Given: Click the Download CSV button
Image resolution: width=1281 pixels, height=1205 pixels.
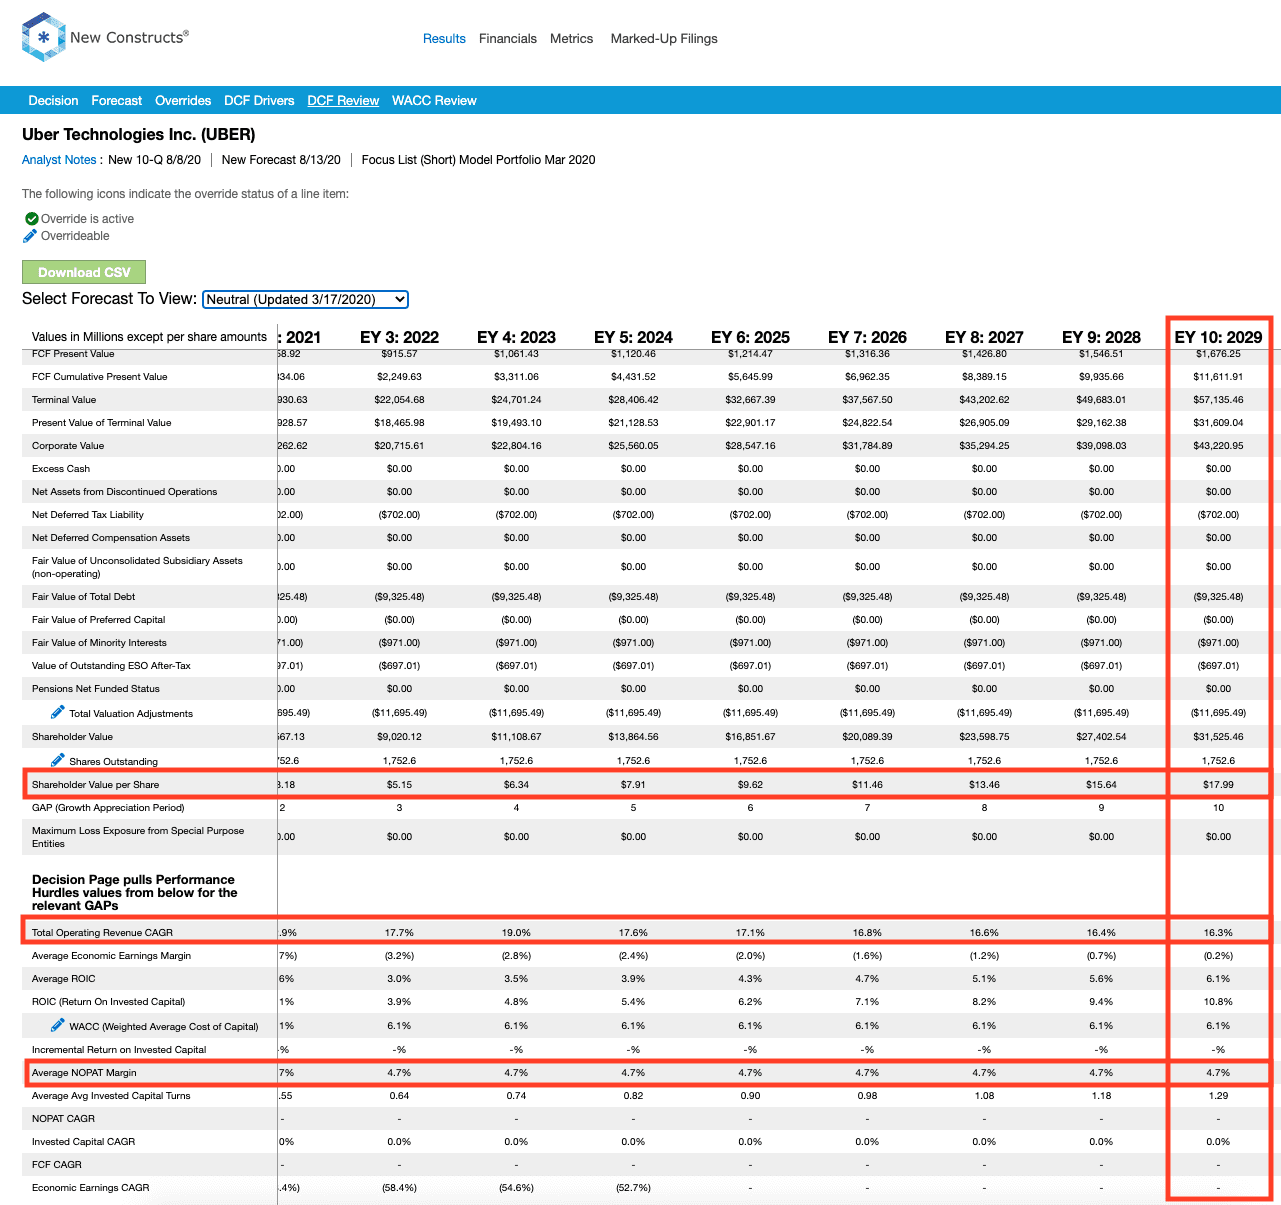Looking at the screenshot, I should pyautogui.click(x=84, y=272).
